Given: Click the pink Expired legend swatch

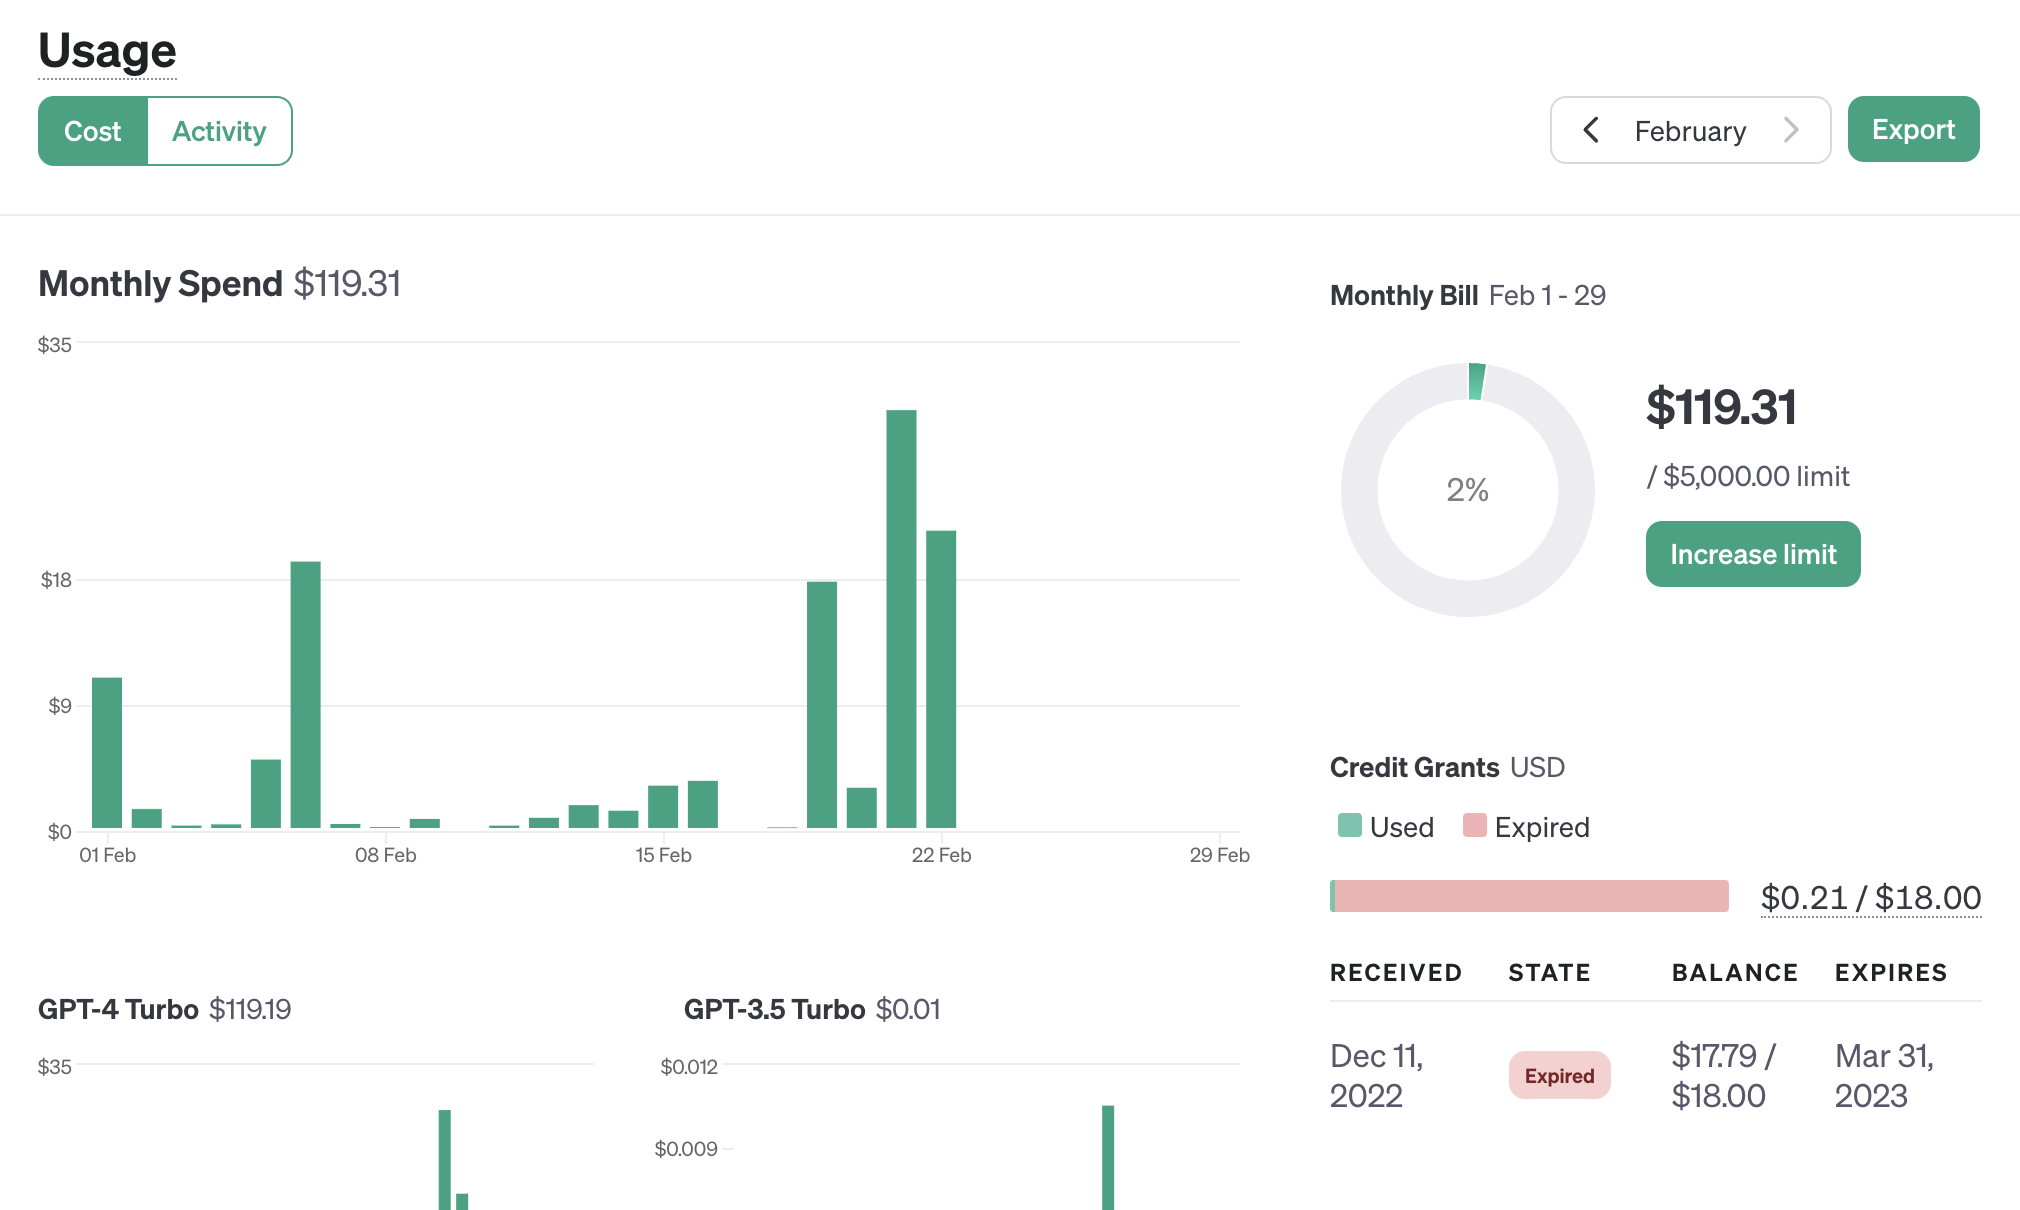Looking at the screenshot, I should (x=1474, y=826).
